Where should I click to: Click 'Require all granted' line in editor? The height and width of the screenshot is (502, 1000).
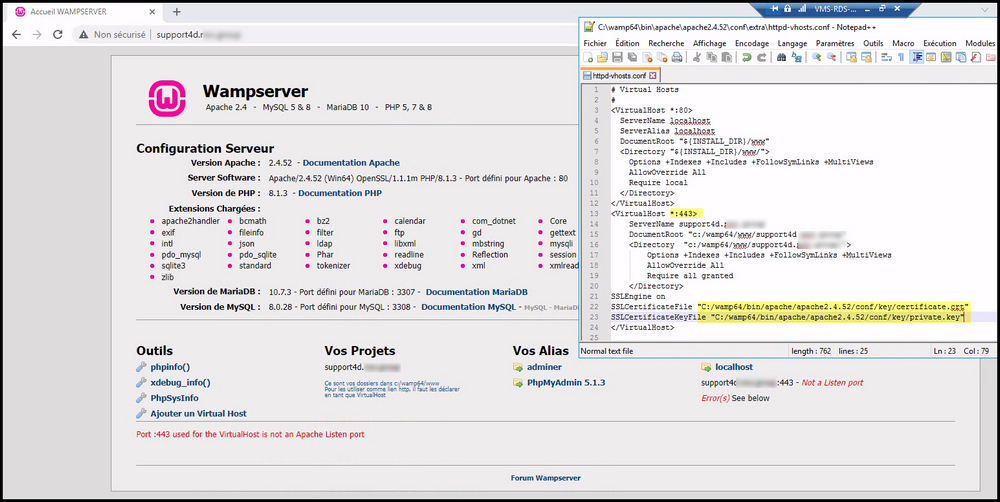[690, 276]
